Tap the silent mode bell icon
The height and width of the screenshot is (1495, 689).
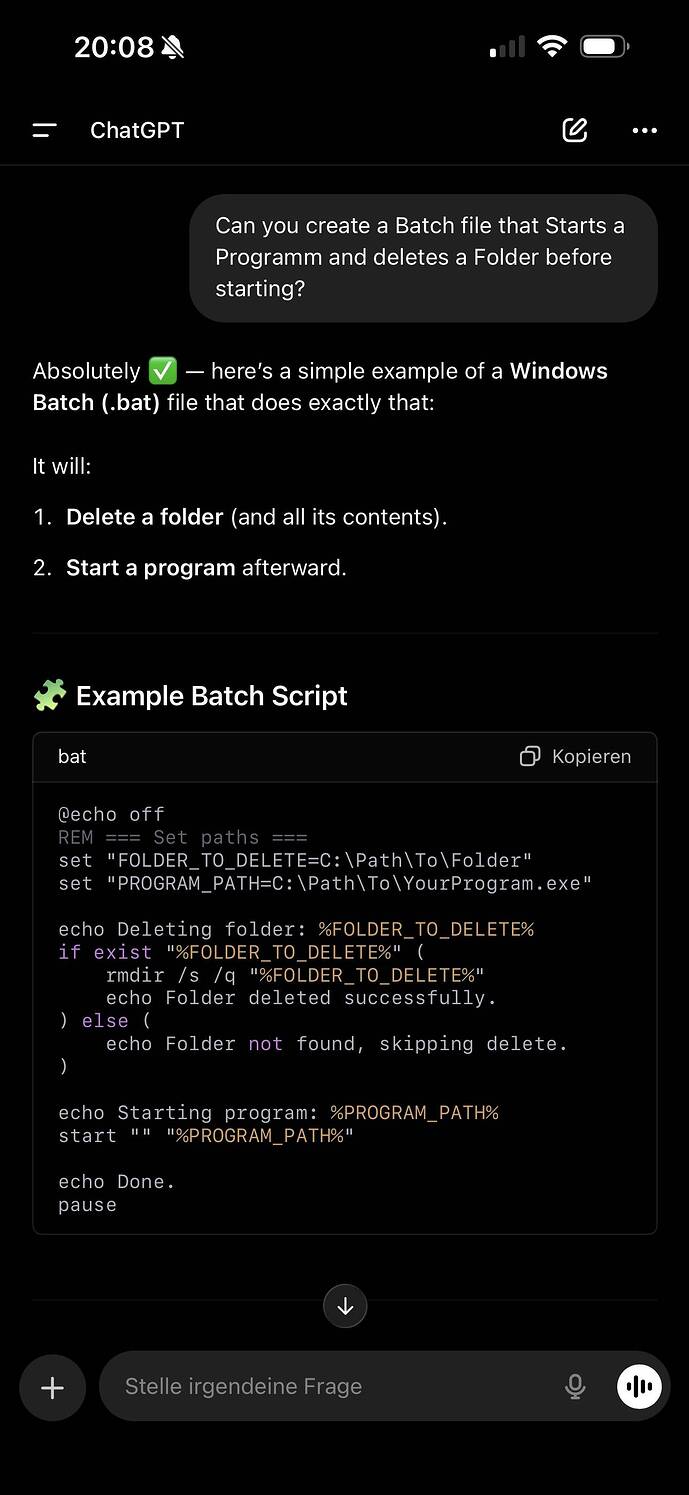click(173, 47)
